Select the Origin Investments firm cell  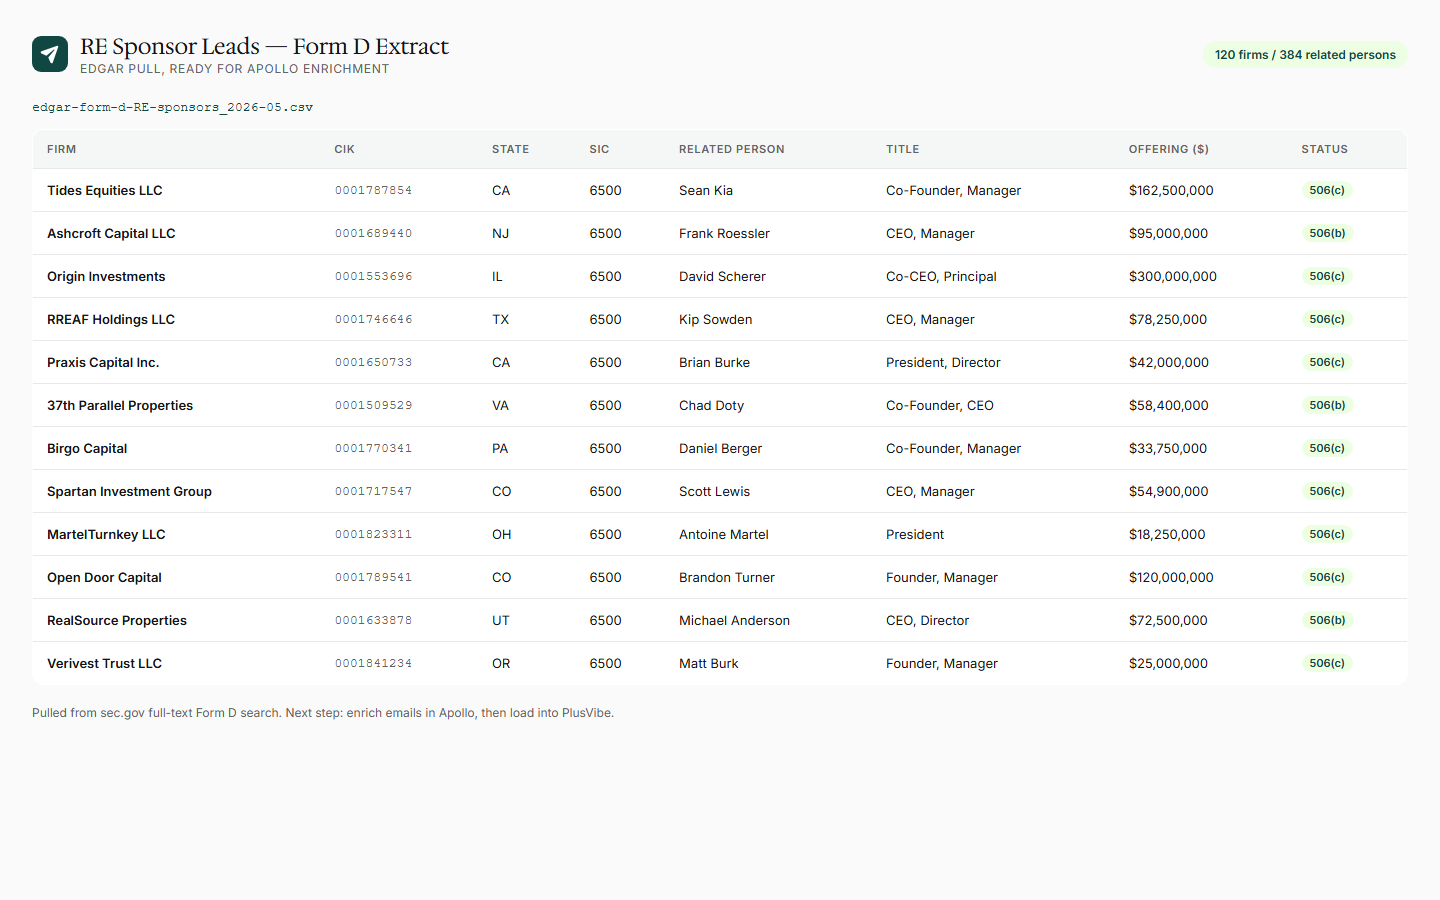pos(106,276)
